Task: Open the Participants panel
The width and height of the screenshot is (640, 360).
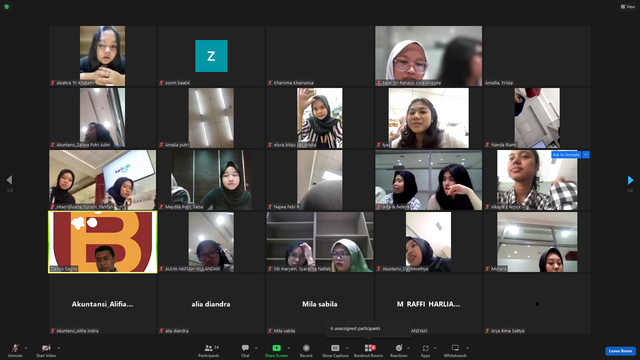Action: [209, 350]
